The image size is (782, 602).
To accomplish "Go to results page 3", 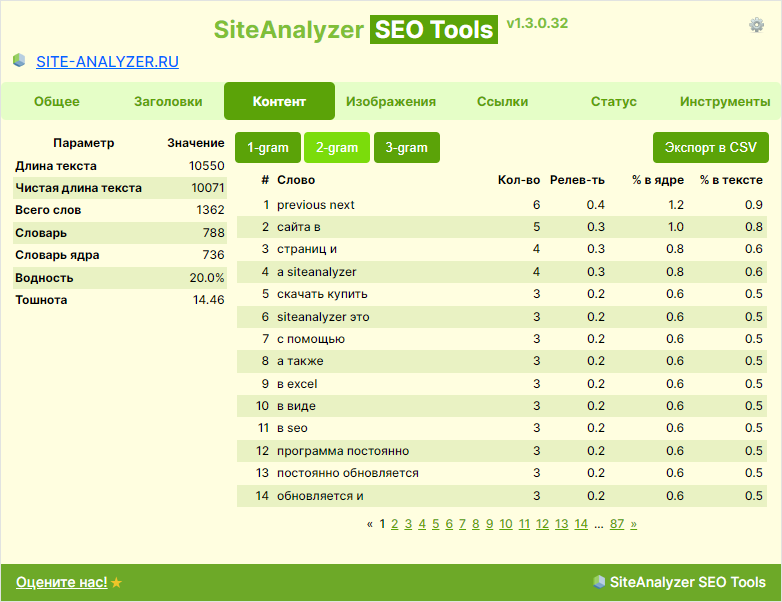I will (x=408, y=524).
